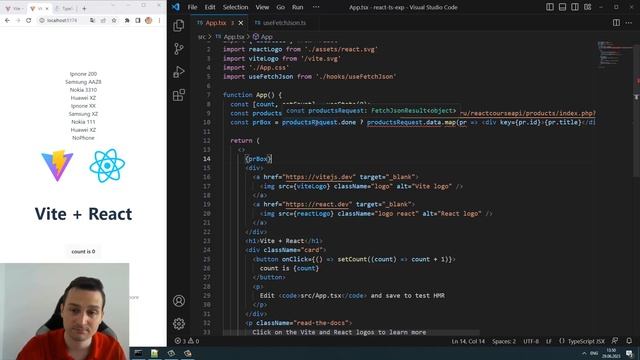This screenshot has width=640, height=360.
Task: Open the browser profile avatar
Action: coord(149,20)
